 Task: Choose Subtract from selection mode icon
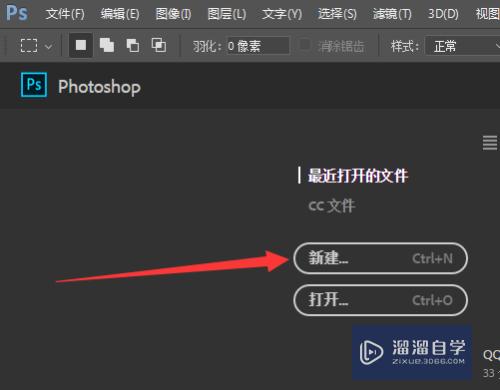[133, 45]
